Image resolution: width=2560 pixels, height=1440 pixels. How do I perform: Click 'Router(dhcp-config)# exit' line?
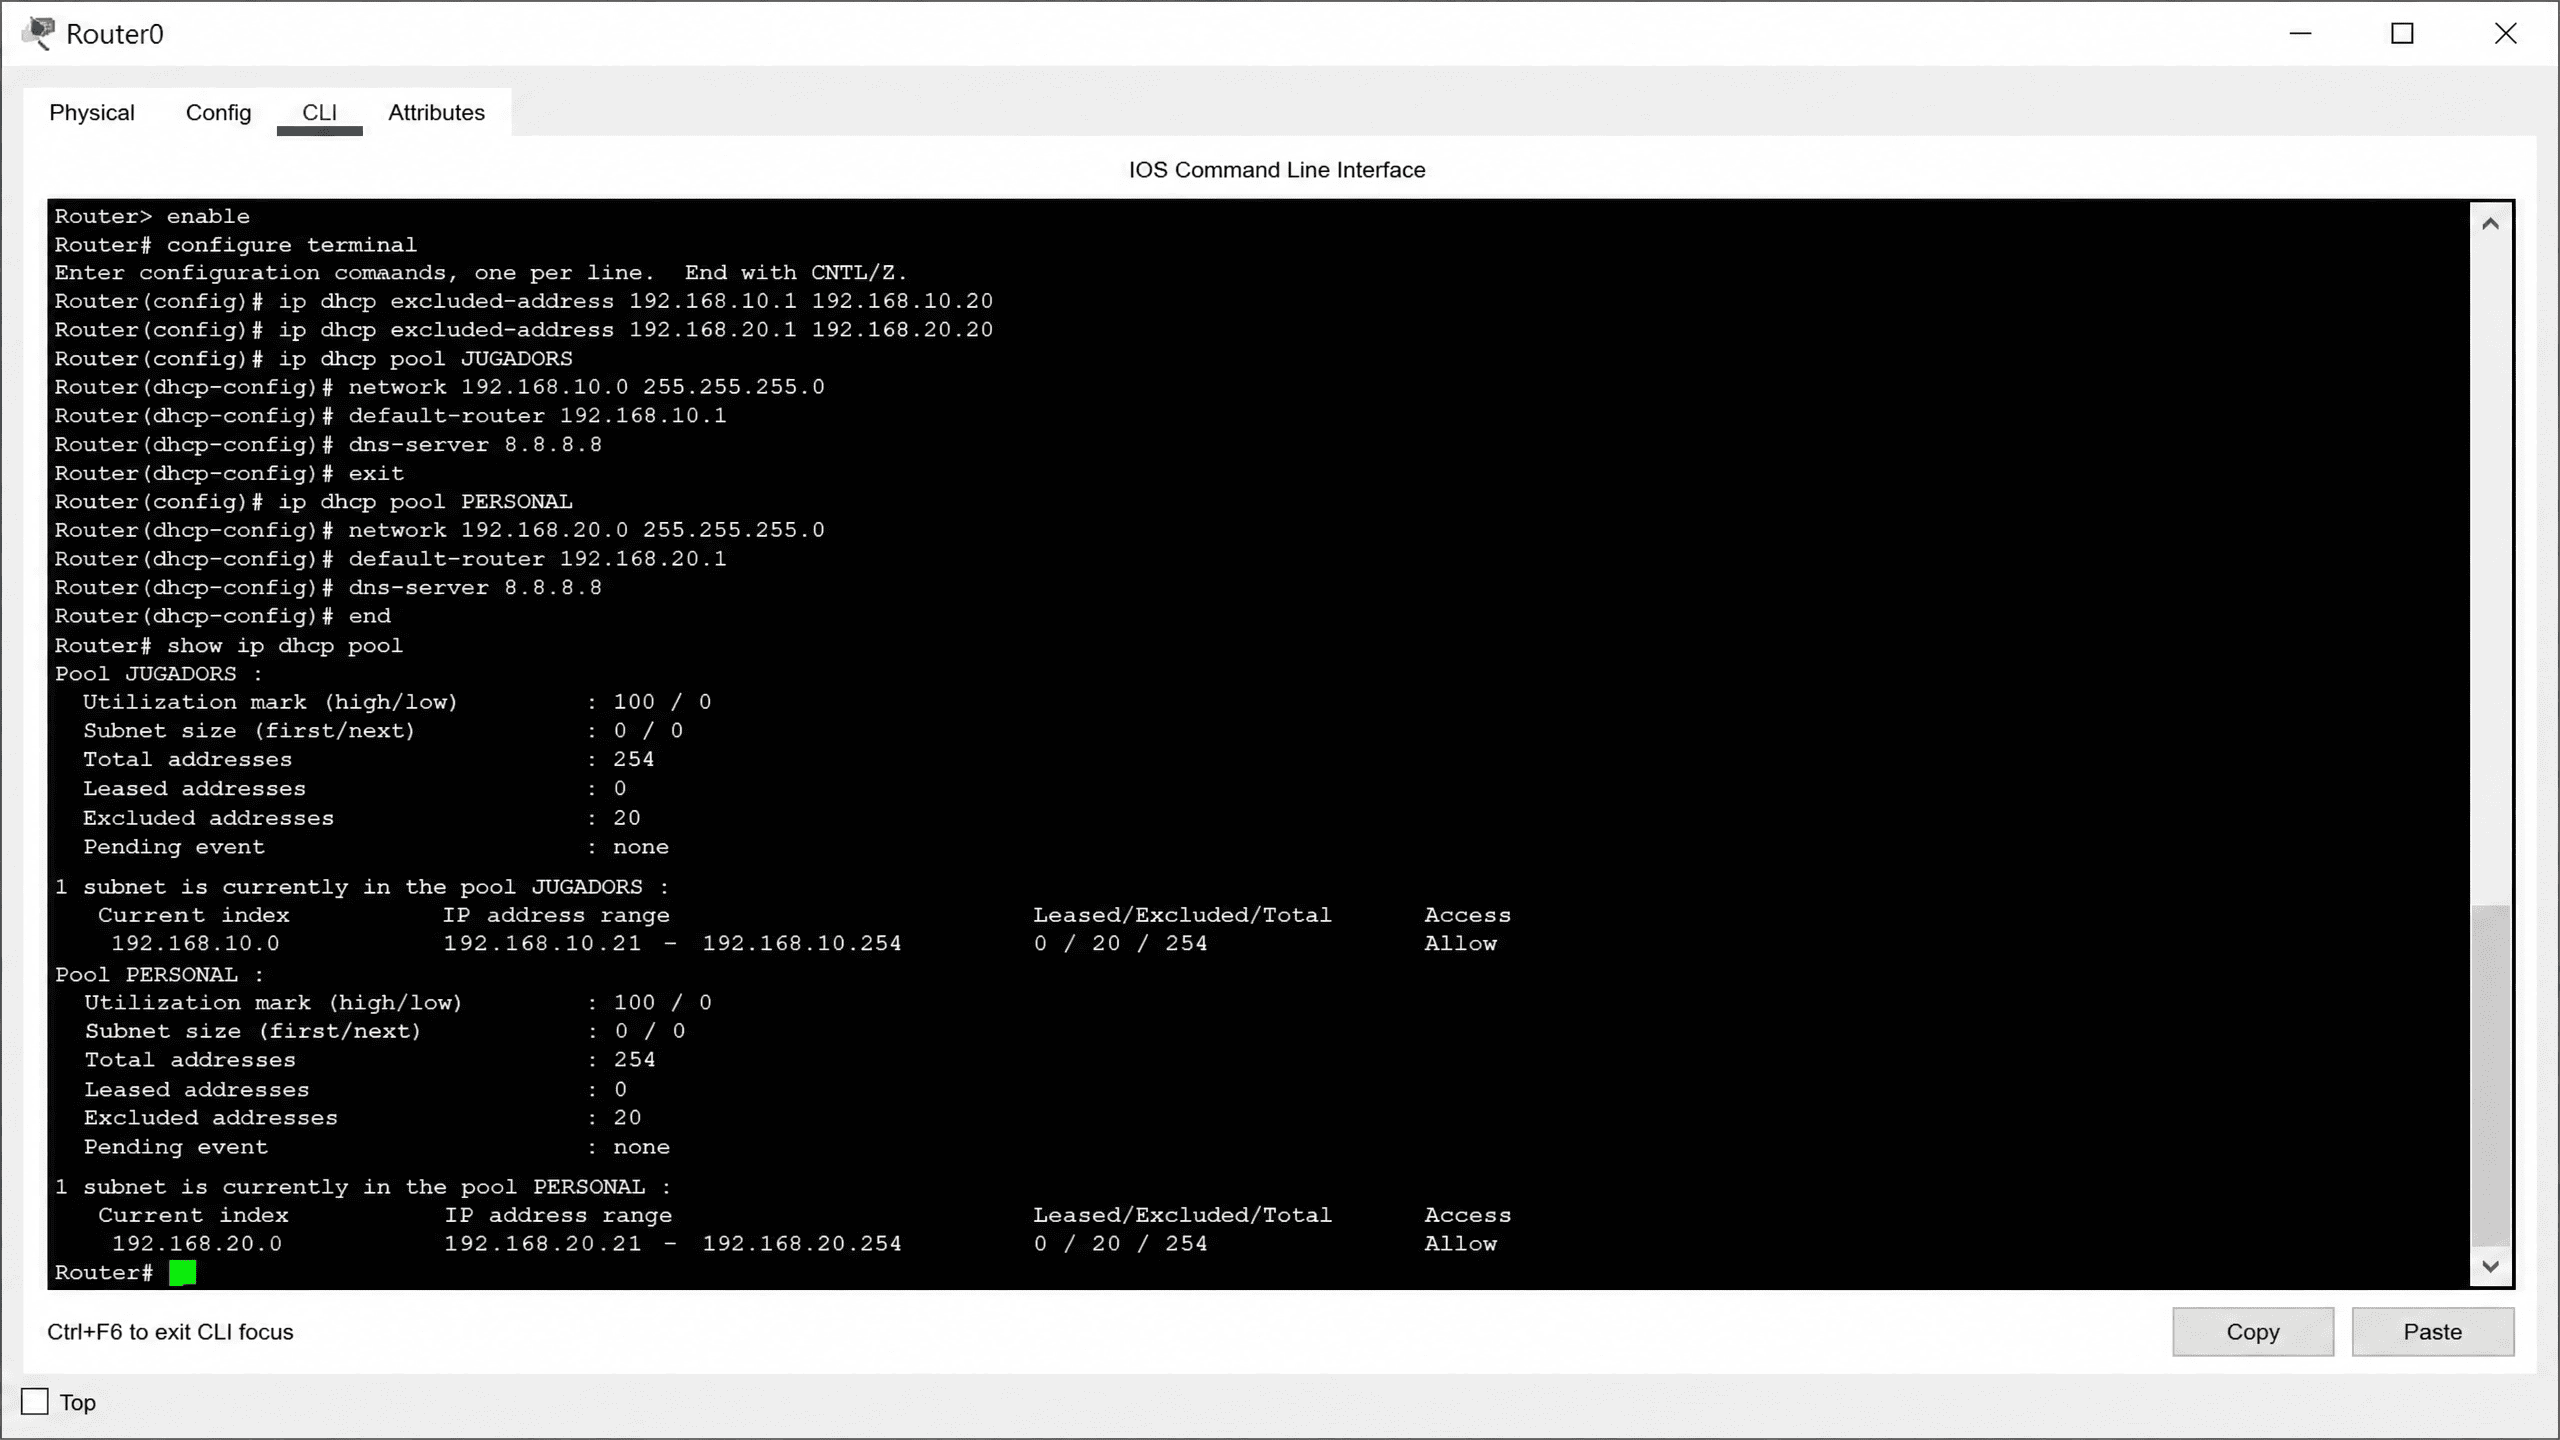pyautogui.click(x=230, y=473)
